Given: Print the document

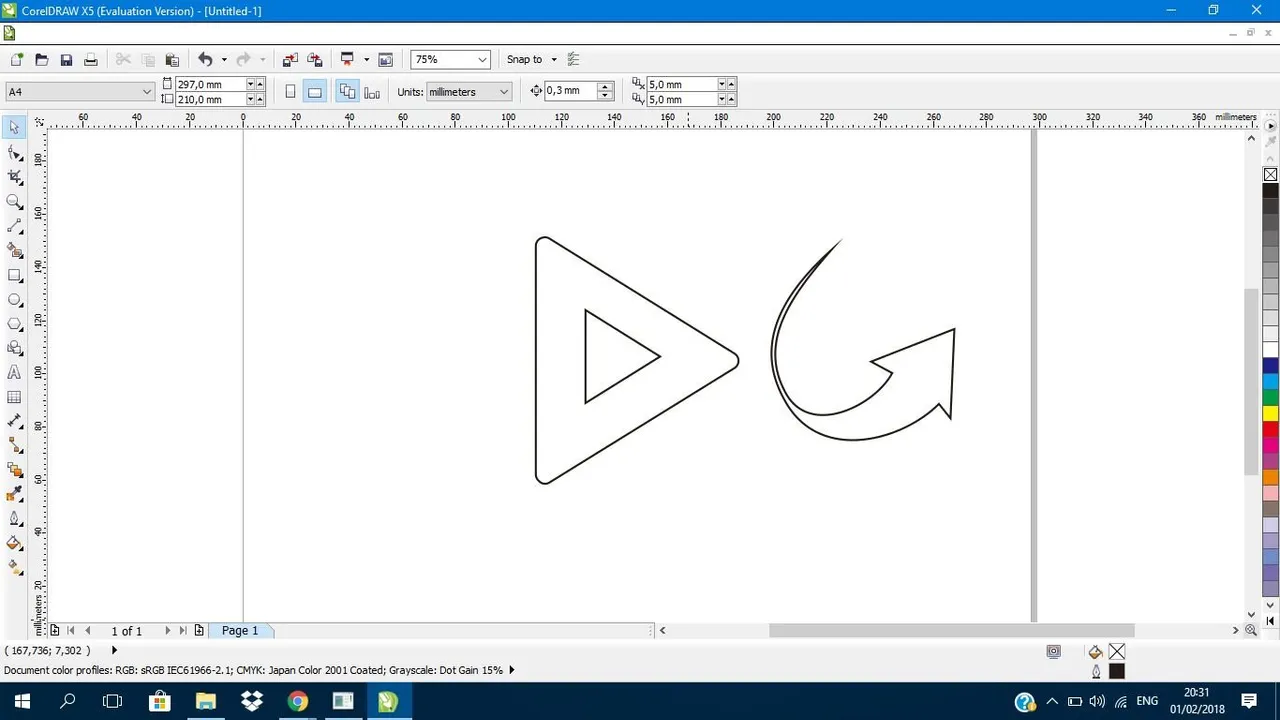Looking at the screenshot, I should click(90, 60).
